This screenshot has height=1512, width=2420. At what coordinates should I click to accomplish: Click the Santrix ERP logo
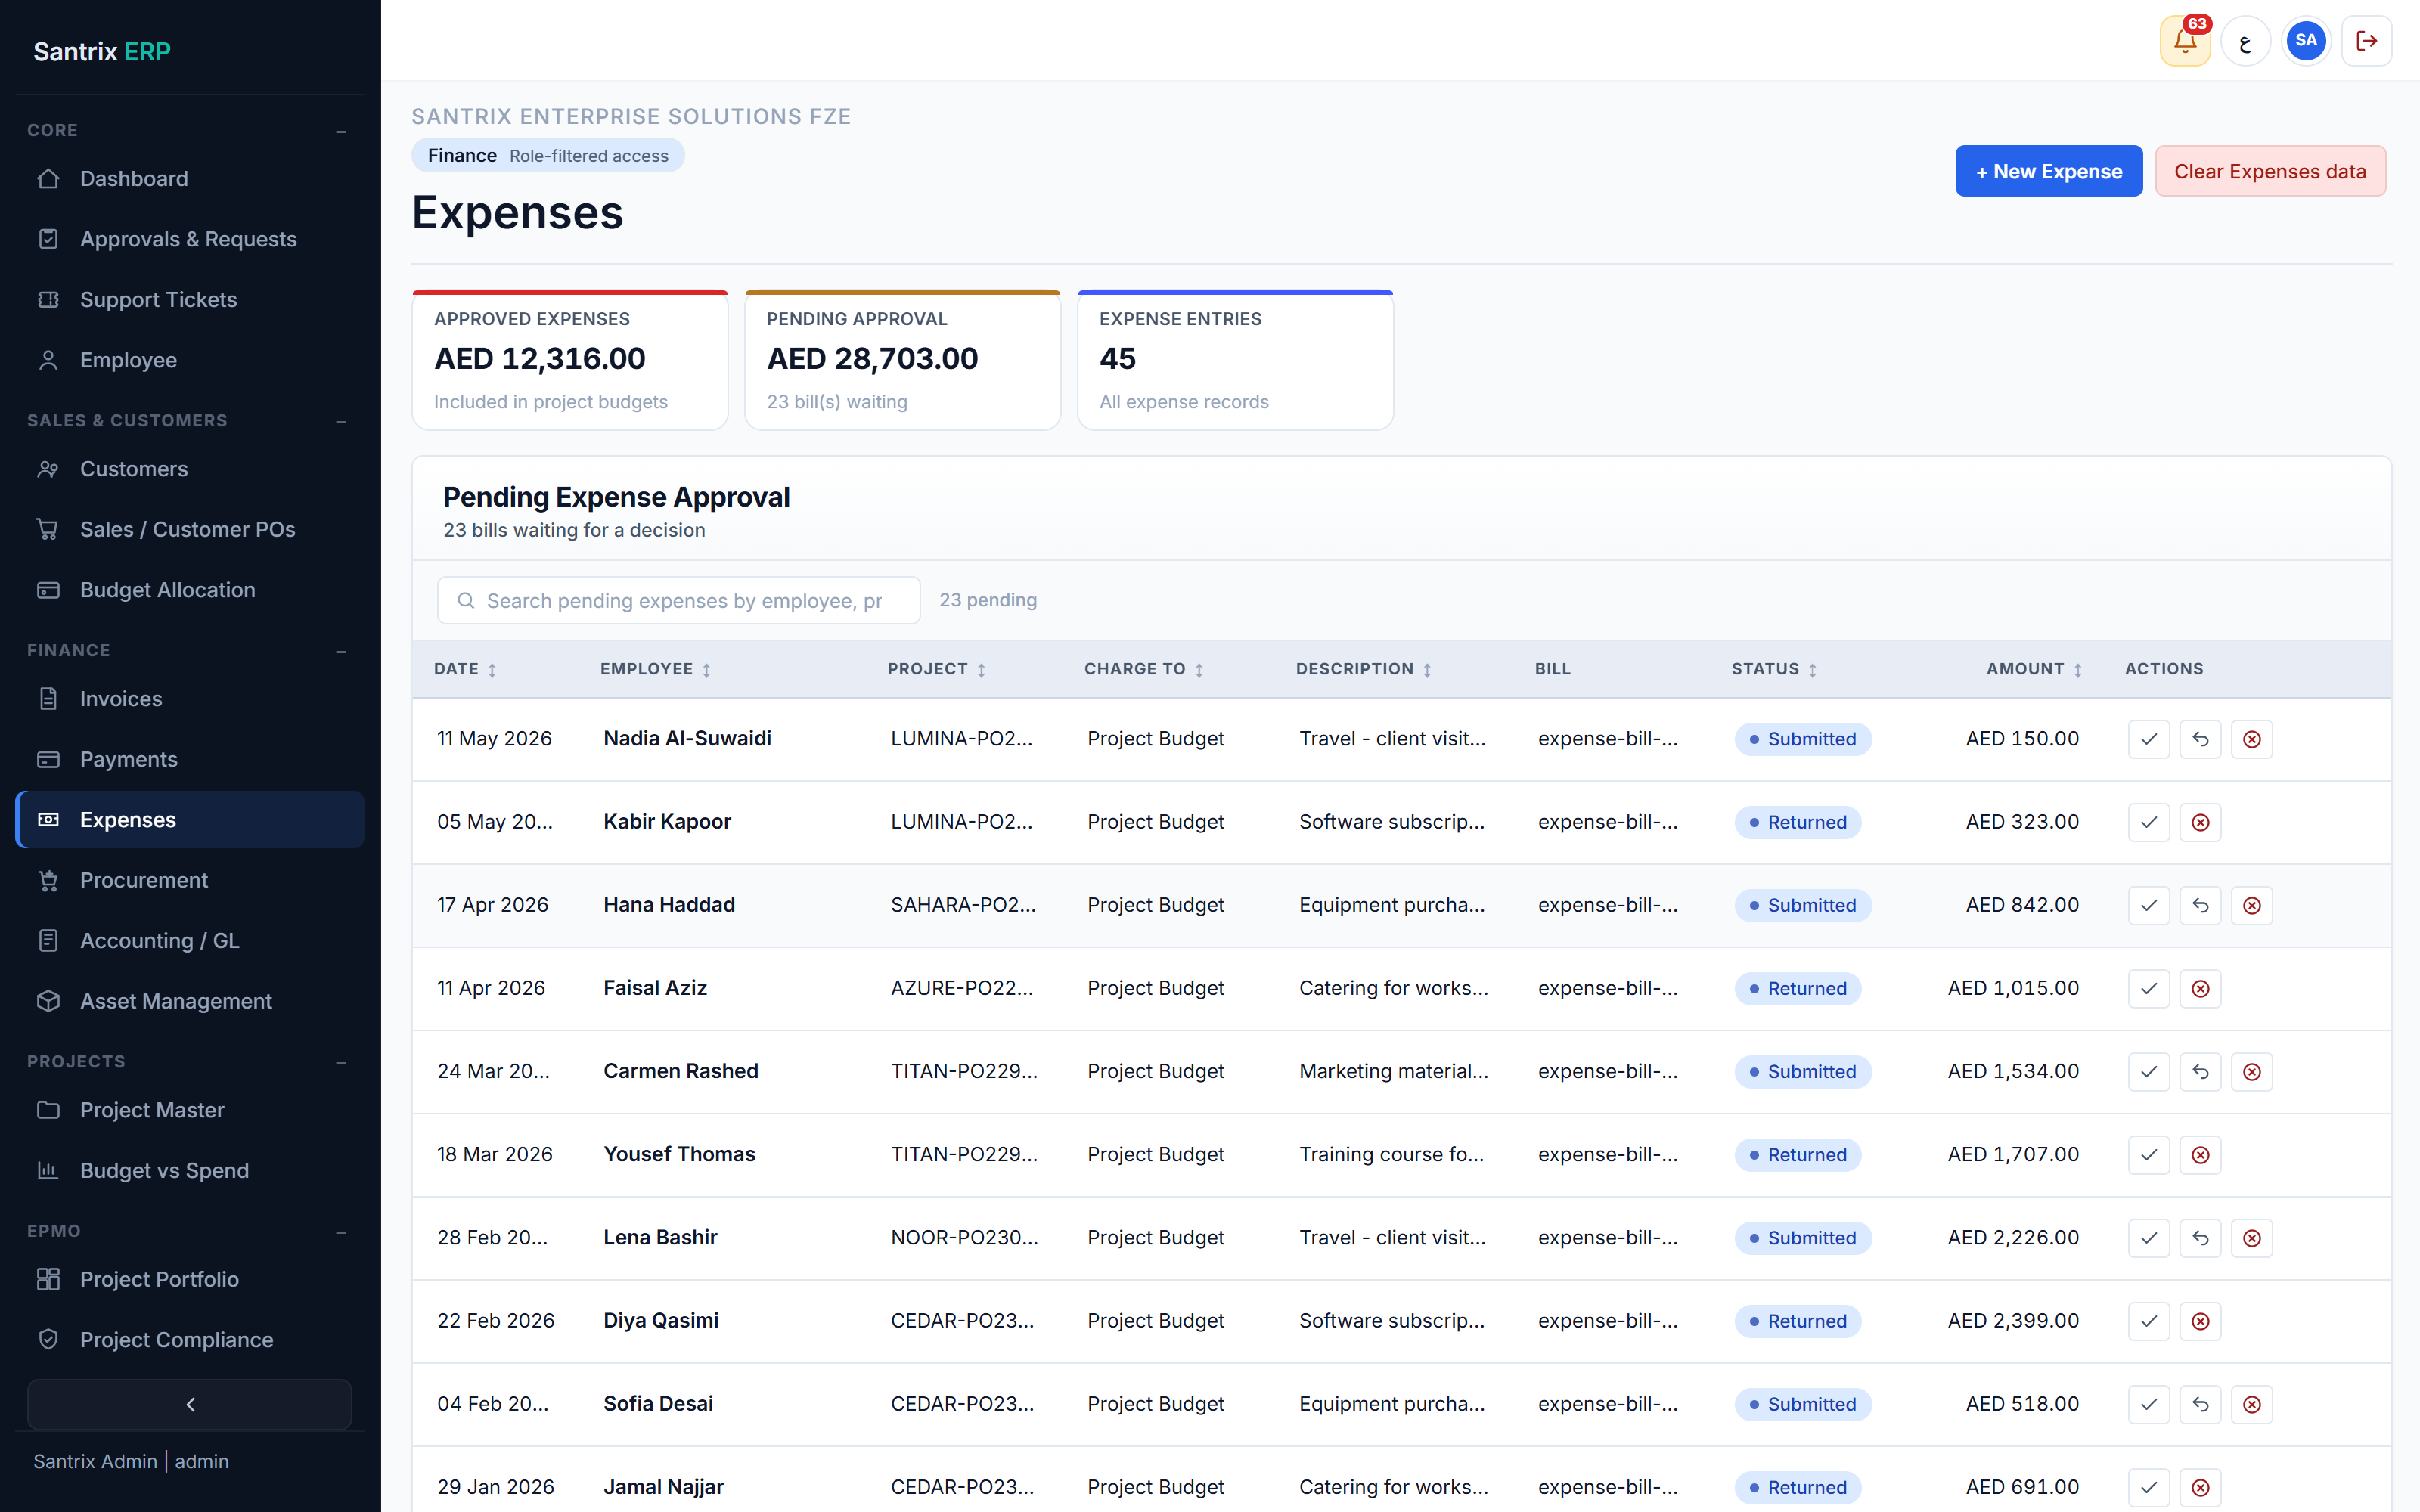click(x=102, y=51)
